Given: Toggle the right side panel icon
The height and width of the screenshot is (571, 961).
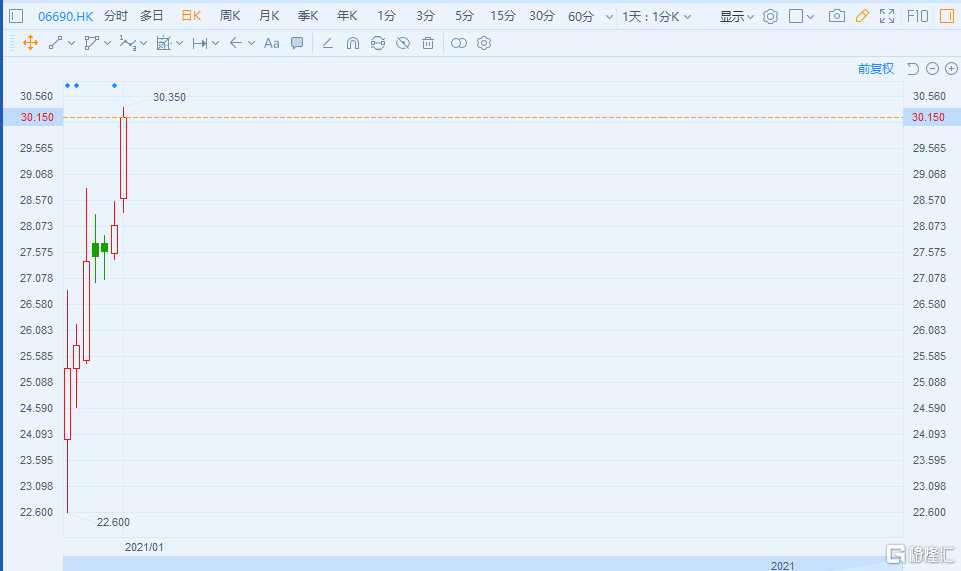Looking at the screenshot, I should pyautogui.click(x=945, y=16).
